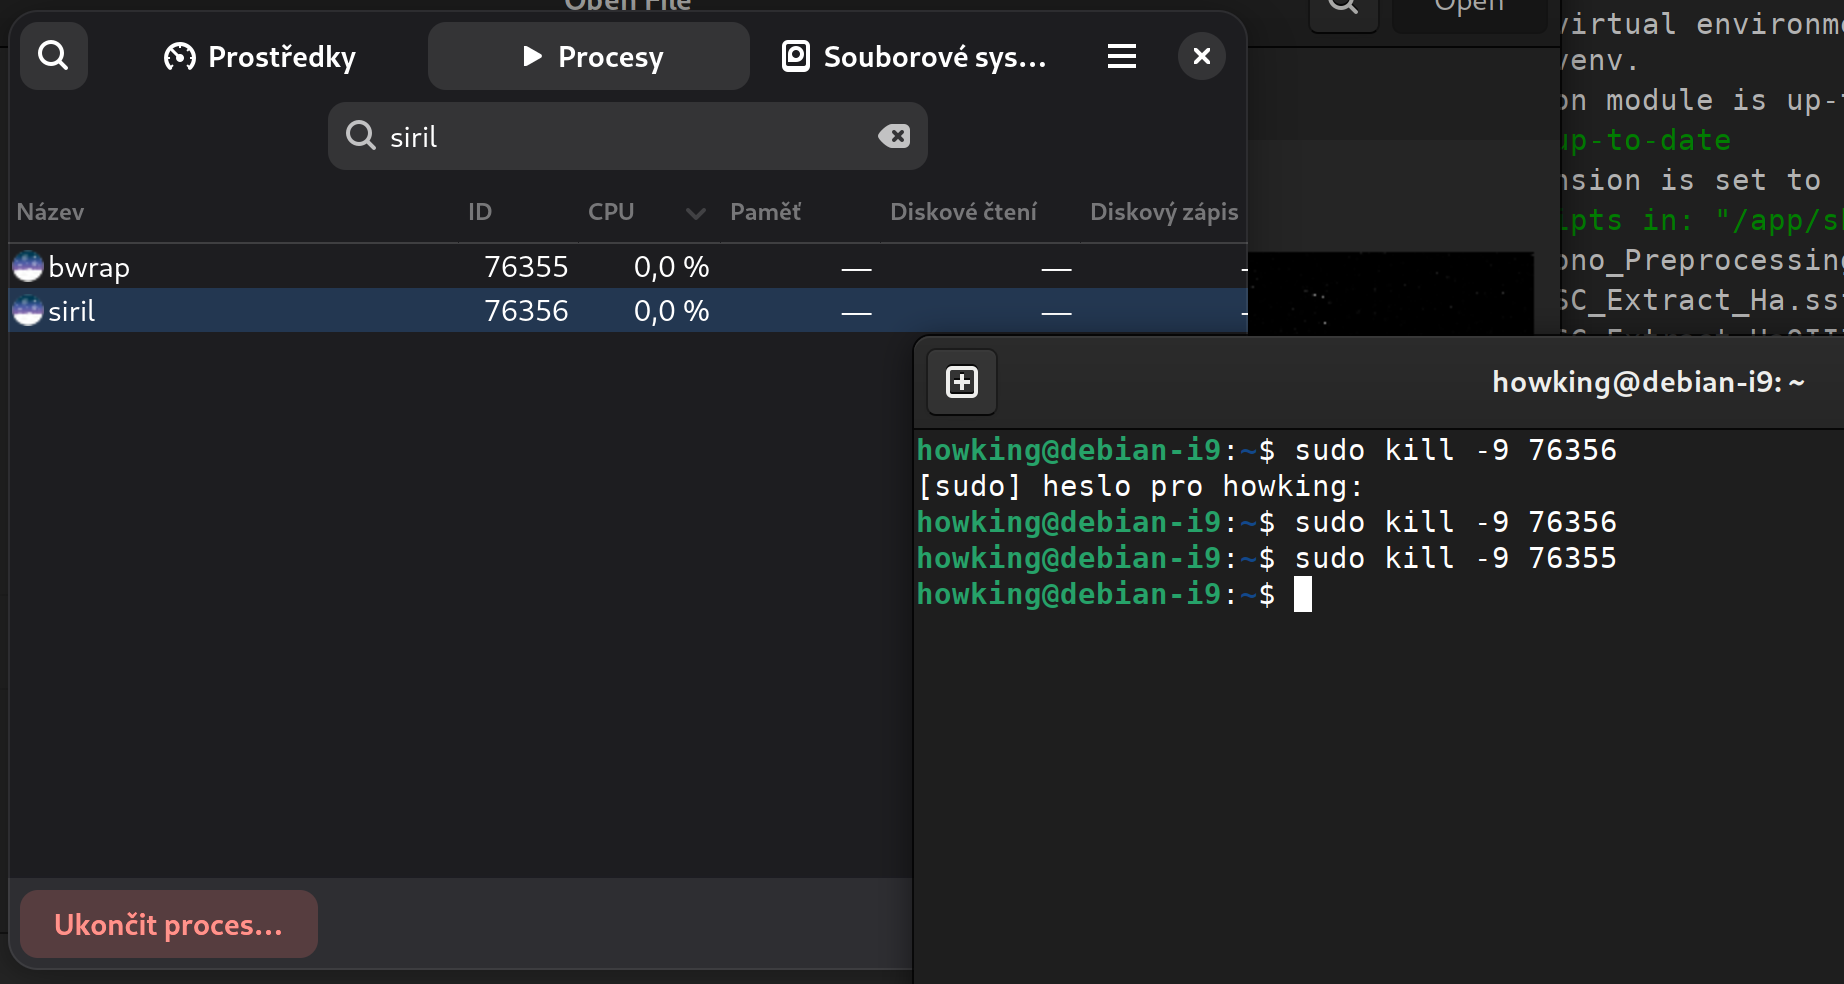Screen dimensions: 1844x984
Task: Click the Ukončit proces button
Action: [x=169, y=924]
